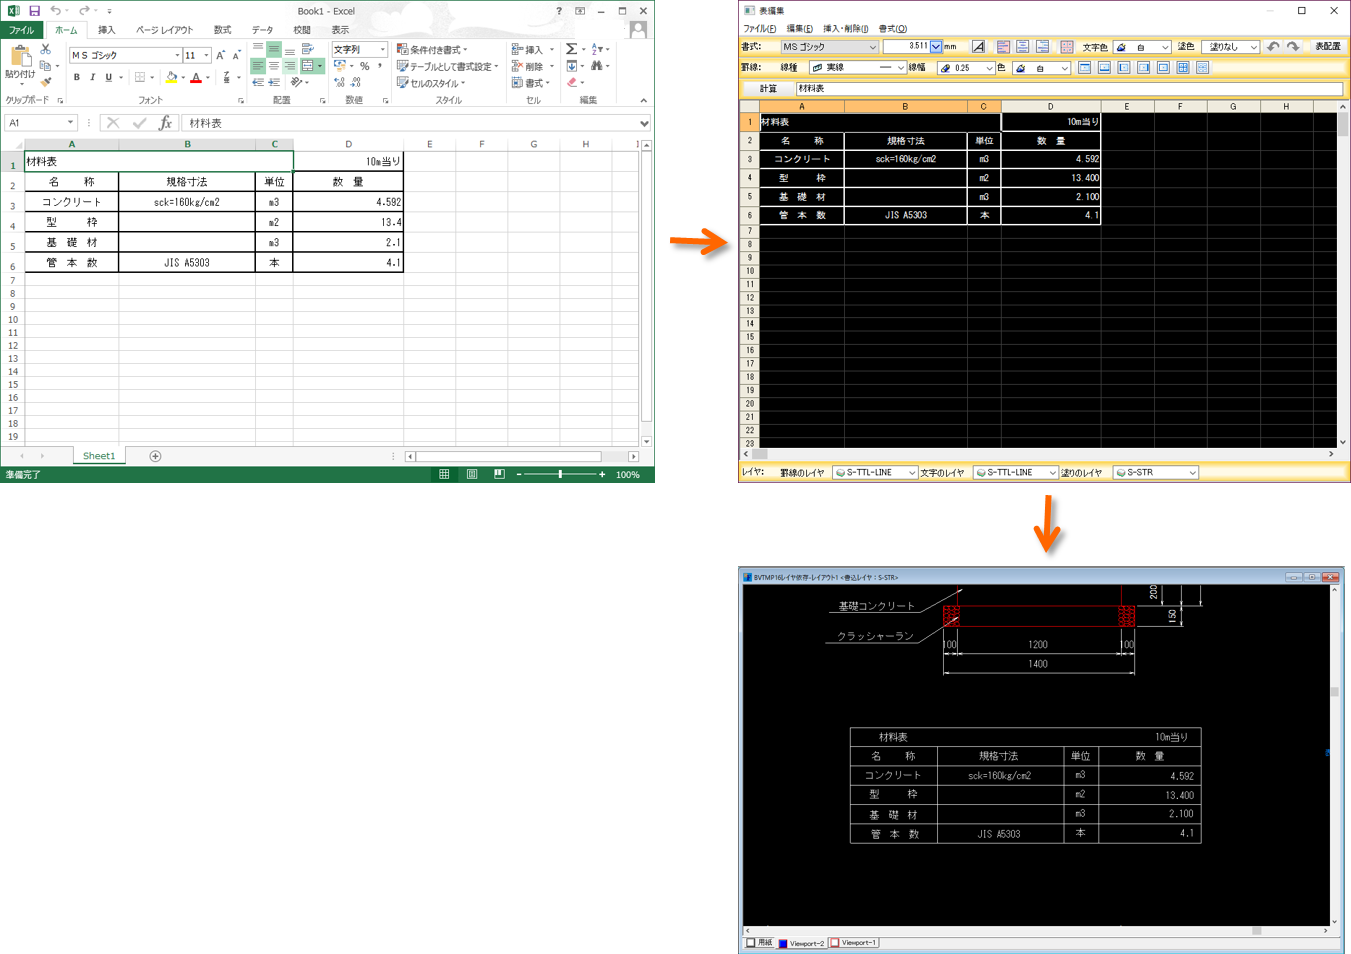Viewport: 1351px width, 954px height.
Task: Open the 線種 実線 line type dropdown
Action: coord(857,68)
